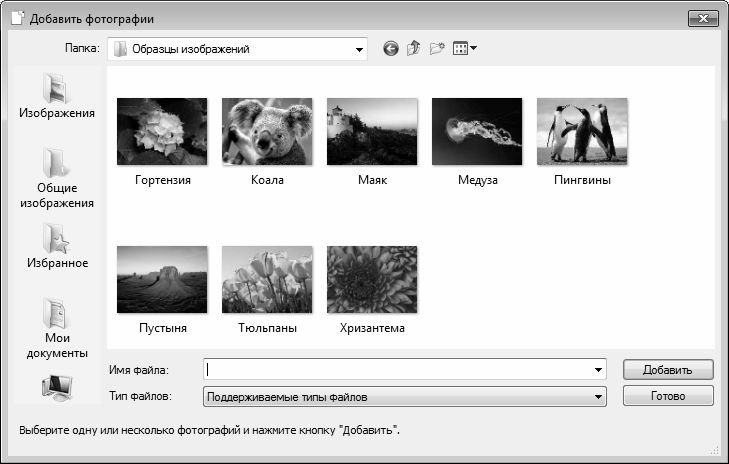This screenshot has width=729, height=464.
Task: Select the Хризантема photo thumbnail
Action: click(372, 279)
